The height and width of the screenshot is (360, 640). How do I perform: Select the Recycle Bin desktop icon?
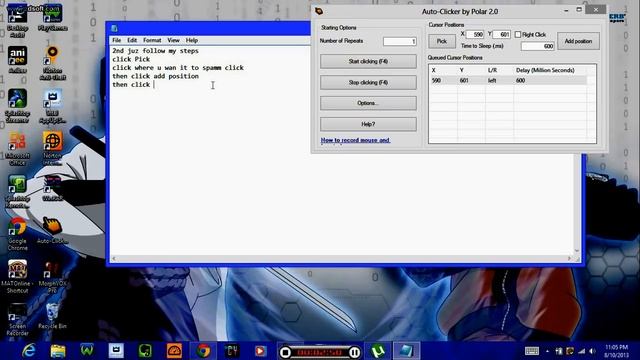(52, 316)
